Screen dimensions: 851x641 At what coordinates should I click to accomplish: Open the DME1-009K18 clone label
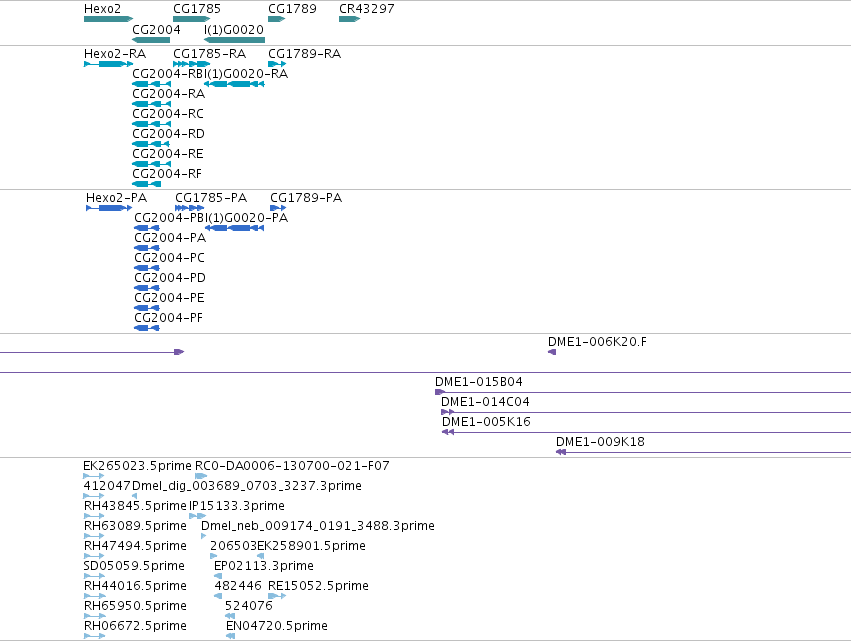coord(601,442)
